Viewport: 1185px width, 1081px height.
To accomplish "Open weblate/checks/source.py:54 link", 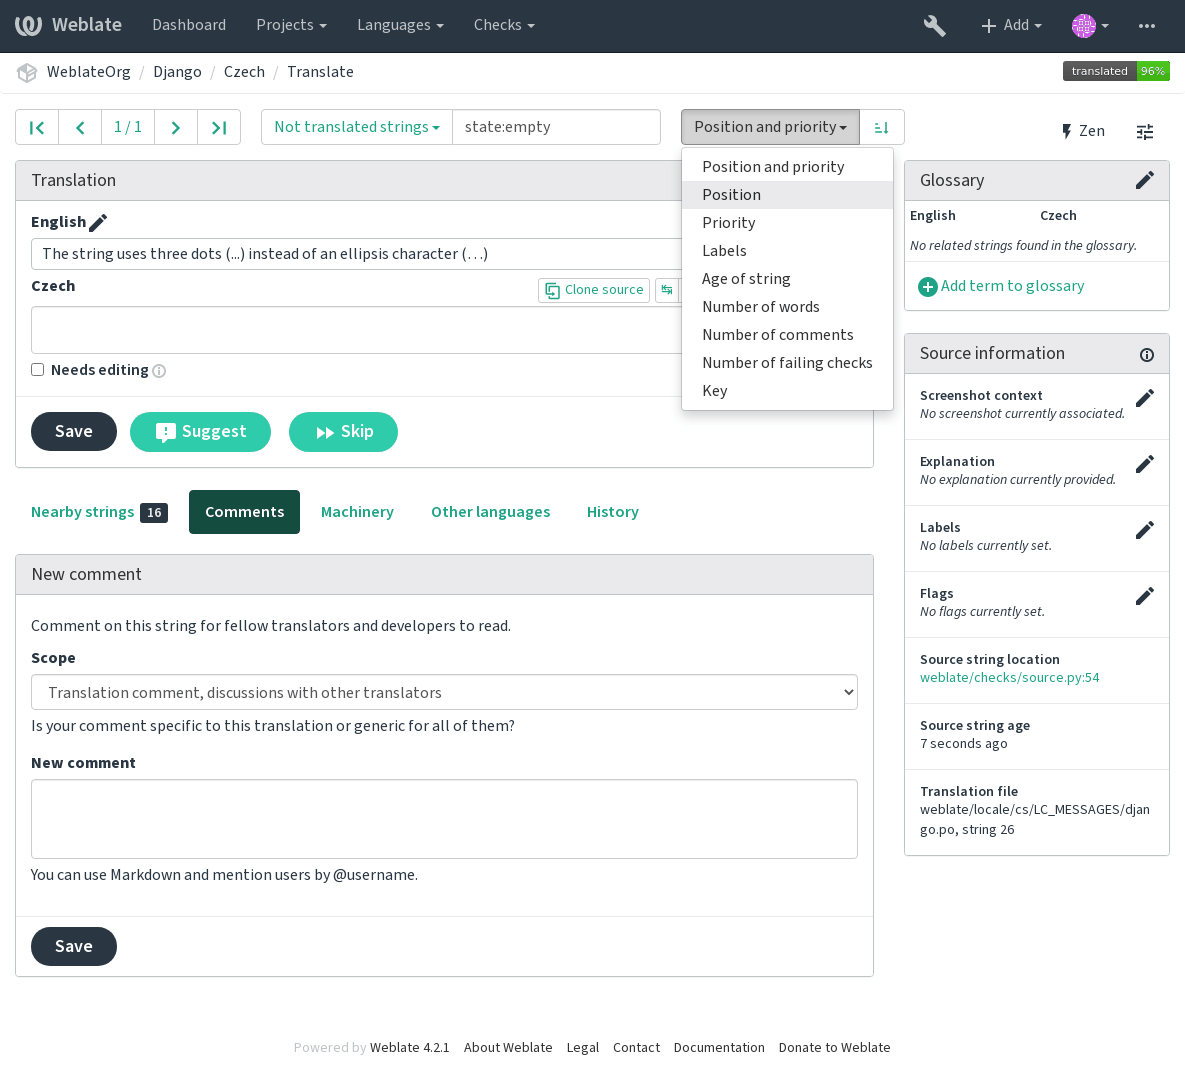I will pos(1009,678).
